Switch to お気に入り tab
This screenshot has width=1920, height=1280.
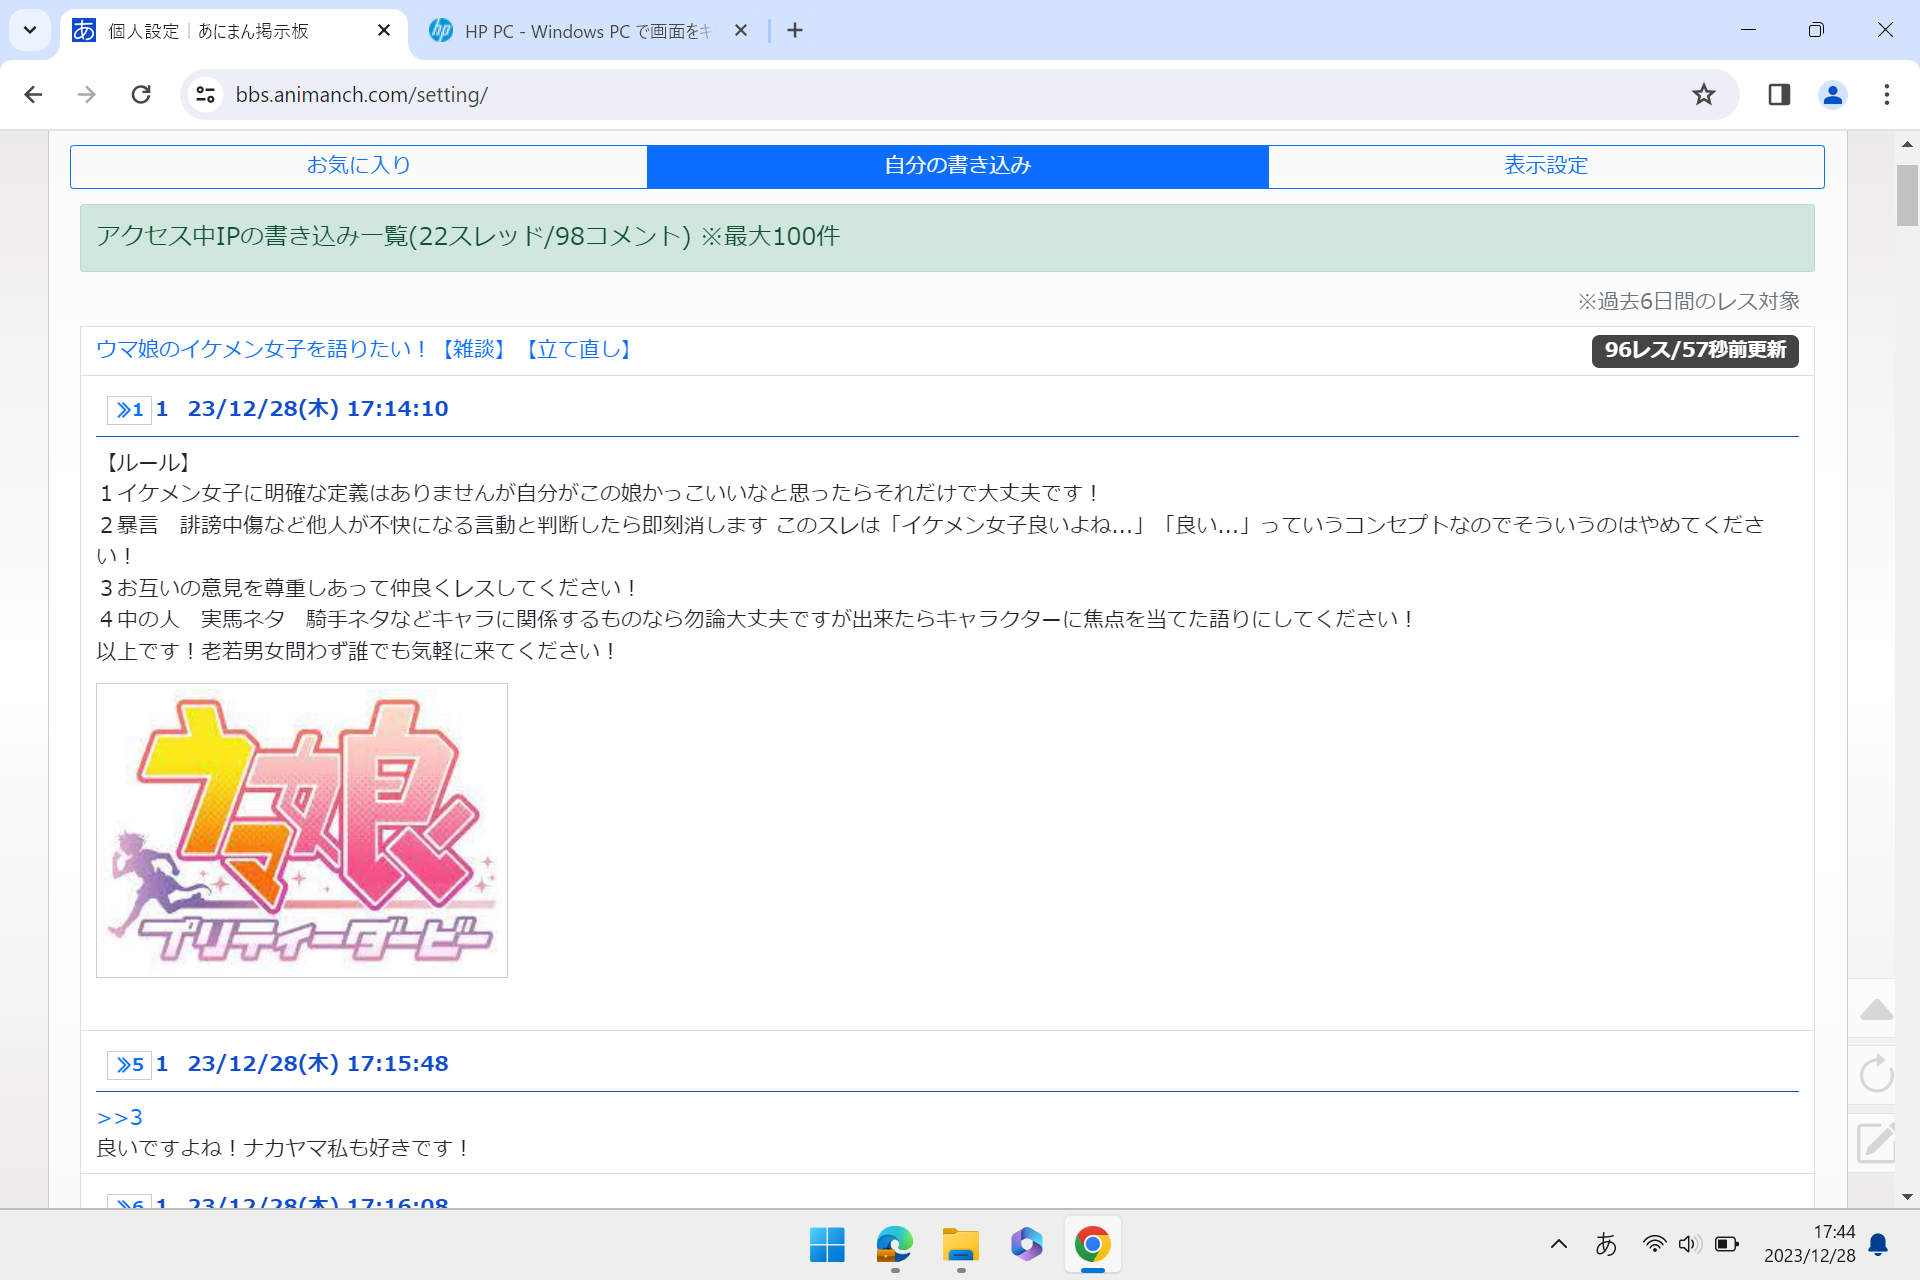coord(358,166)
